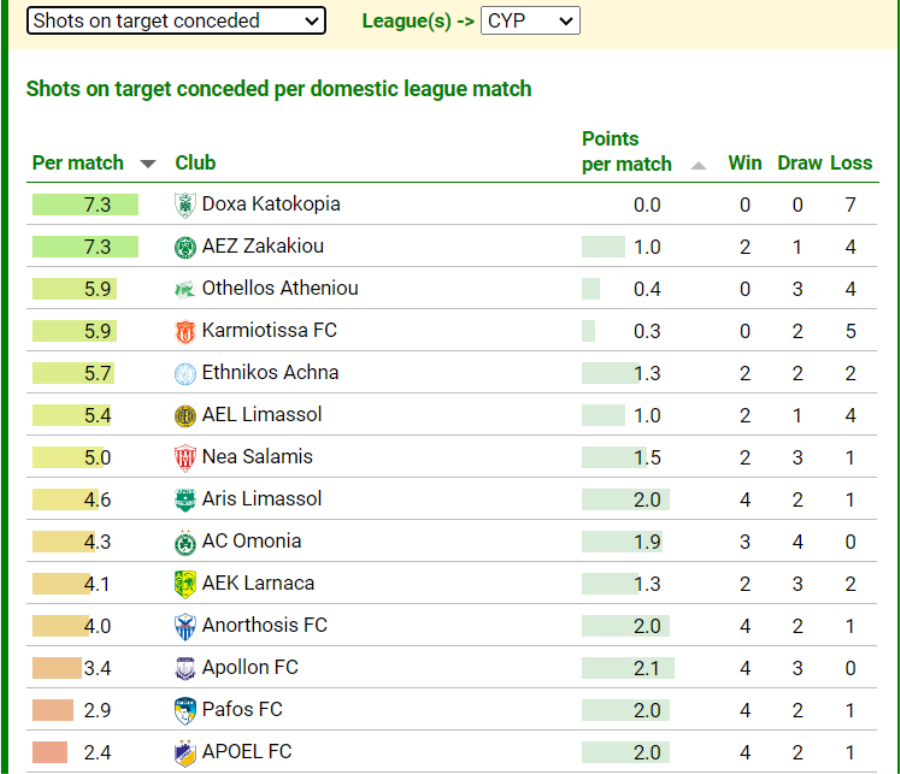Open the Anorthosis FC club link
The image size is (900, 774).
tap(264, 626)
